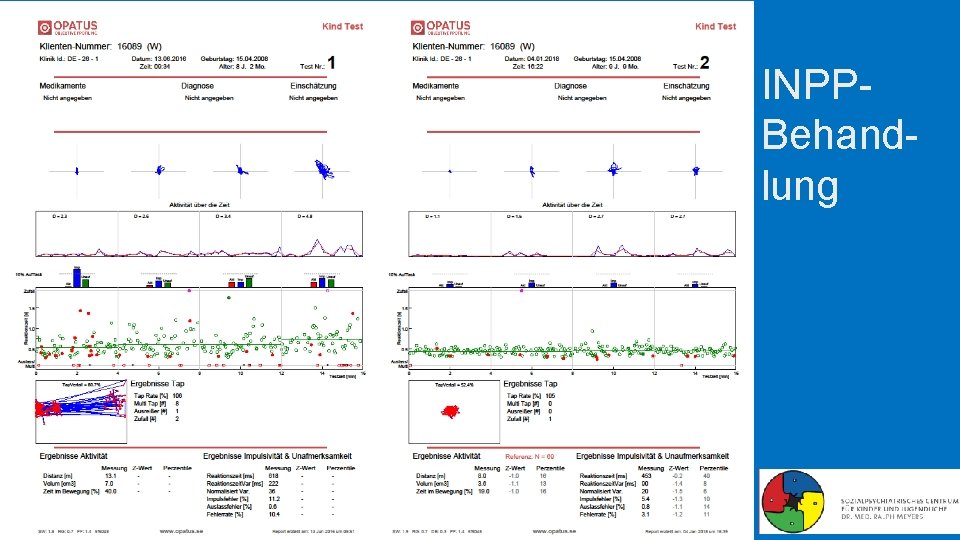Click the large Test Nr. 2 number
Image resolution: width=960 pixels, height=540 pixels.
coord(704,63)
